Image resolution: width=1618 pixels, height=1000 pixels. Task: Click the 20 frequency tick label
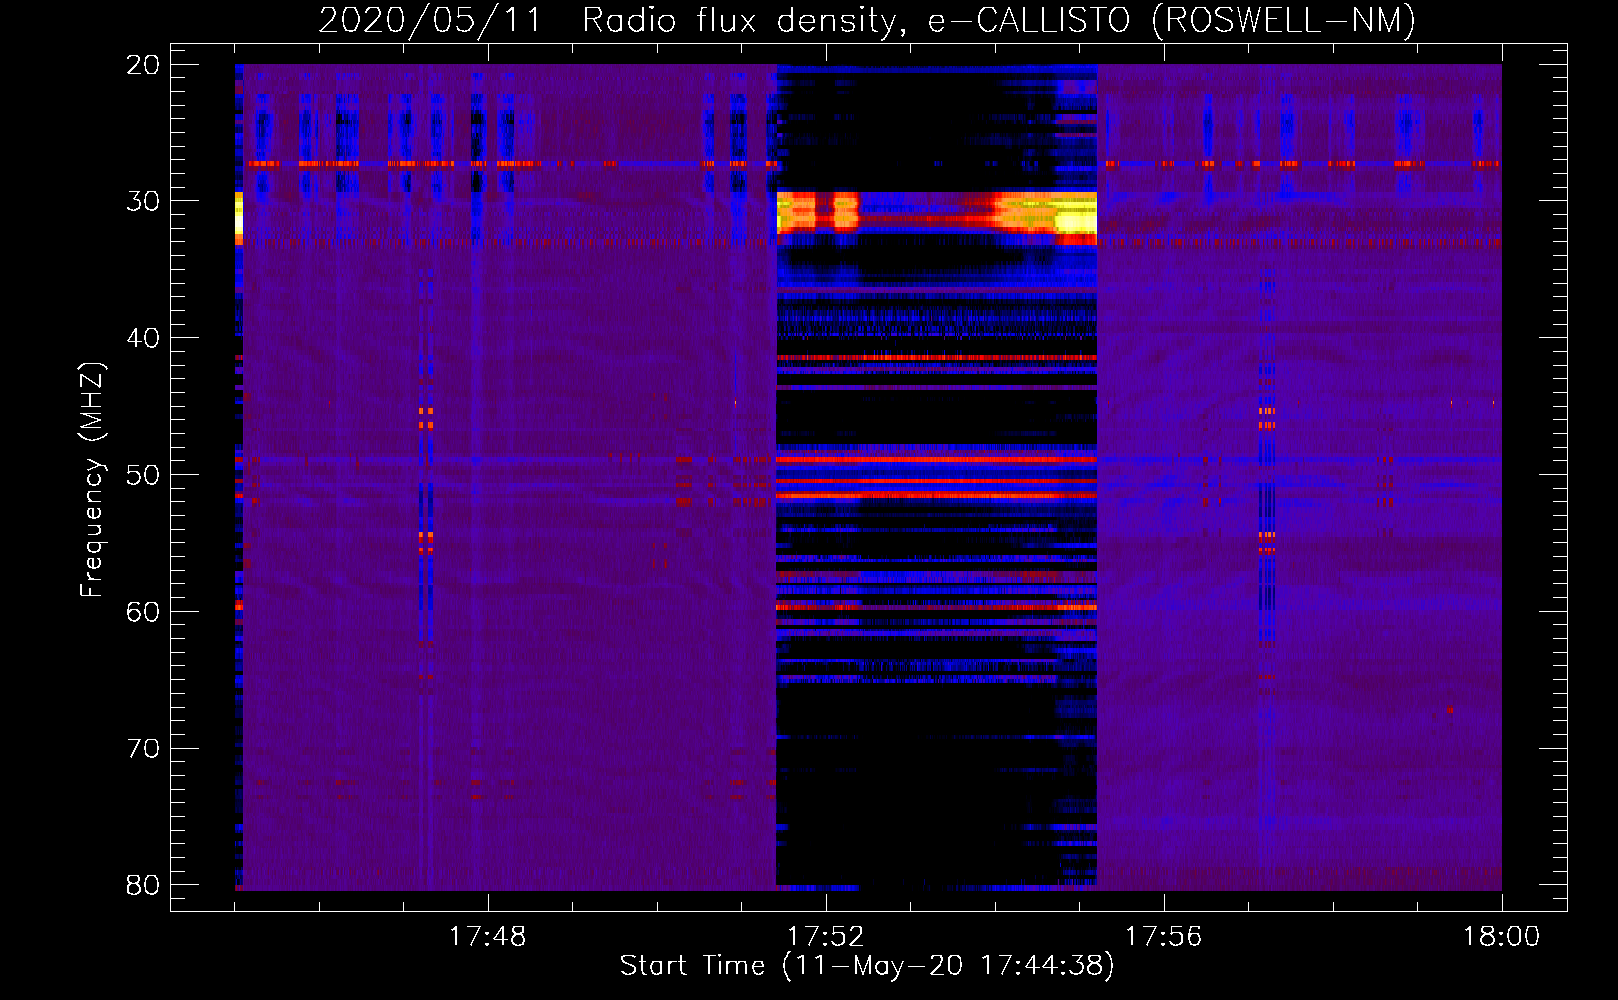(x=143, y=65)
